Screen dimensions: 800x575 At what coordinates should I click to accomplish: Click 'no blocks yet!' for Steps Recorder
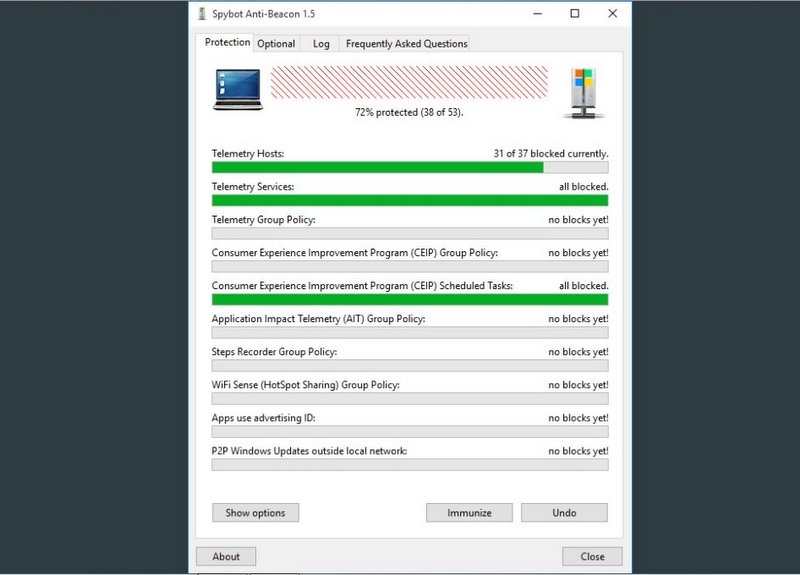click(x=579, y=352)
